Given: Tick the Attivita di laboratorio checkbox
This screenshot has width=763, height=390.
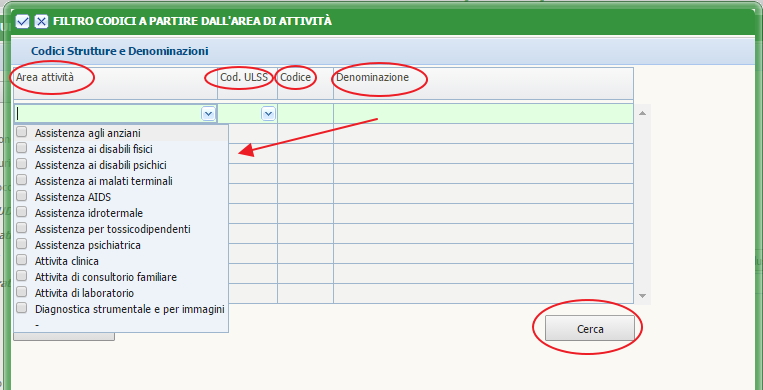Looking at the screenshot, I should click(21, 292).
